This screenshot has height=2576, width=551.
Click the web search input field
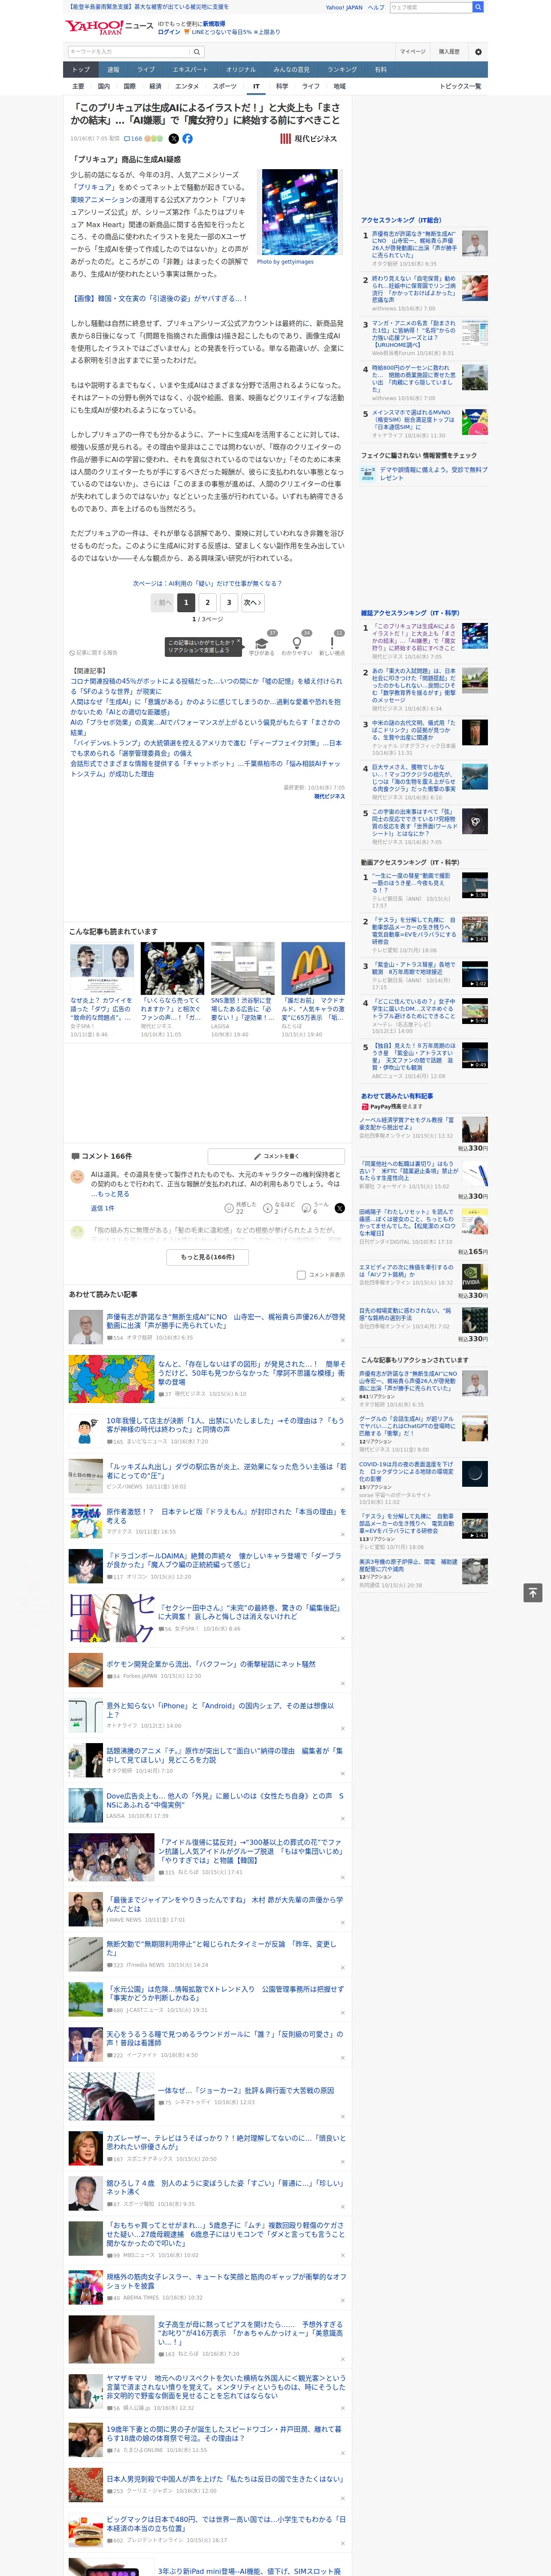431,7
